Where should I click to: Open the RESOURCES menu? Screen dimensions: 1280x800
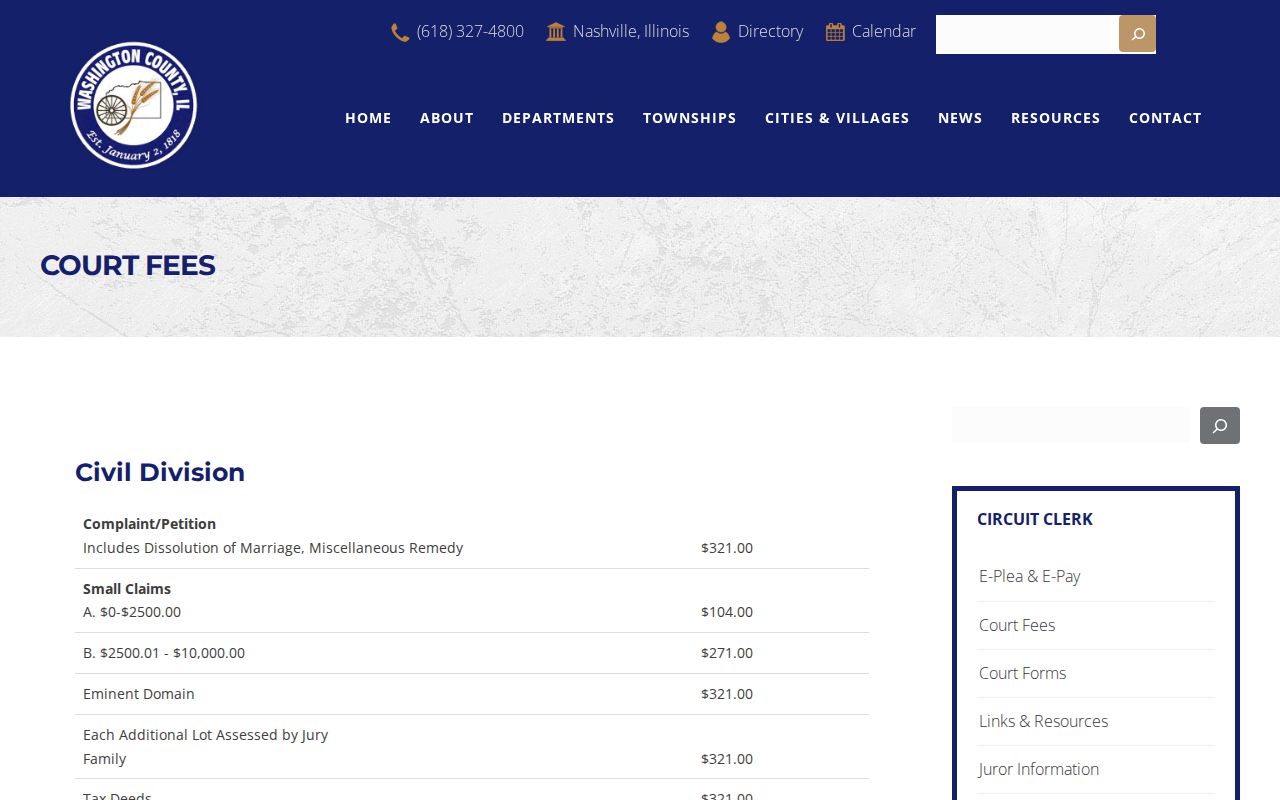coord(1056,118)
